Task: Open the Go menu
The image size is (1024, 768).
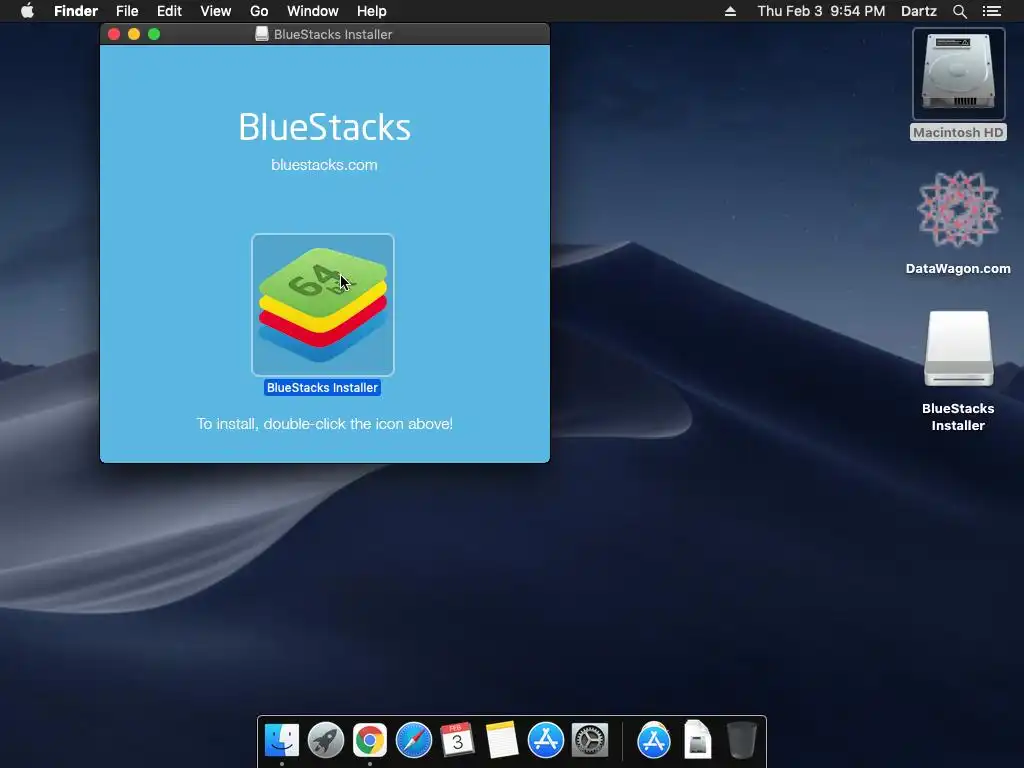Action: 259,11
